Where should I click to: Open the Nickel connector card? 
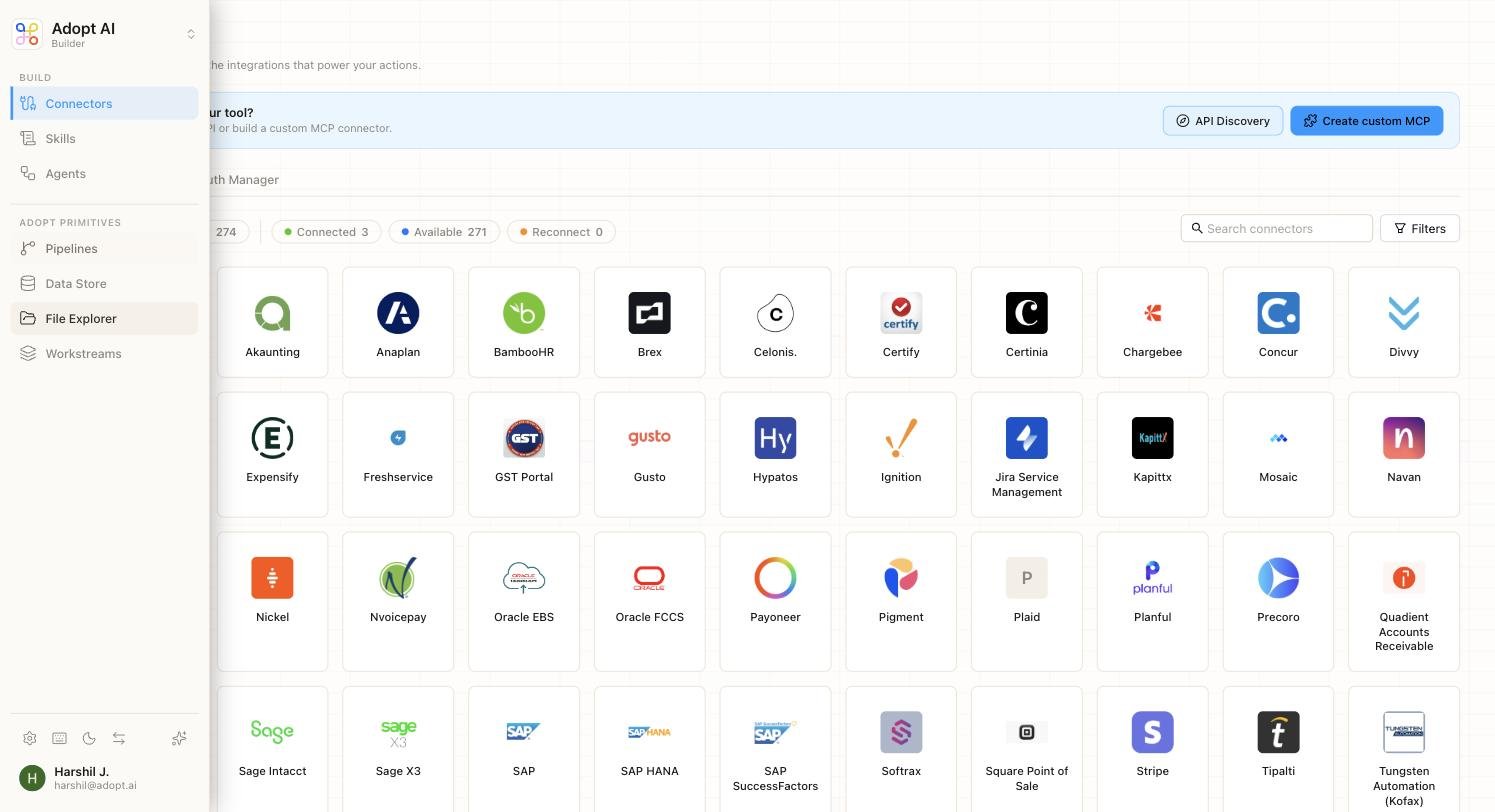[272, 601]
